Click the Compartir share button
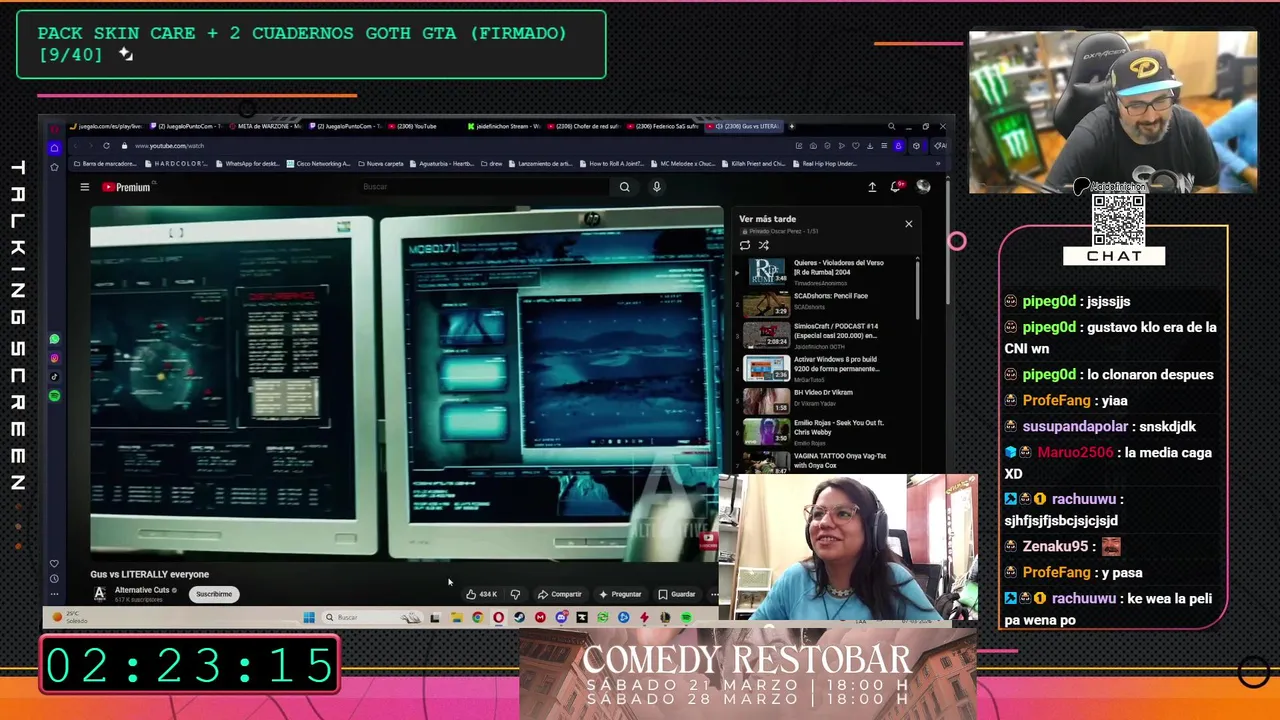This screenshot has width=1280, height=720. [x=560, y=594]
